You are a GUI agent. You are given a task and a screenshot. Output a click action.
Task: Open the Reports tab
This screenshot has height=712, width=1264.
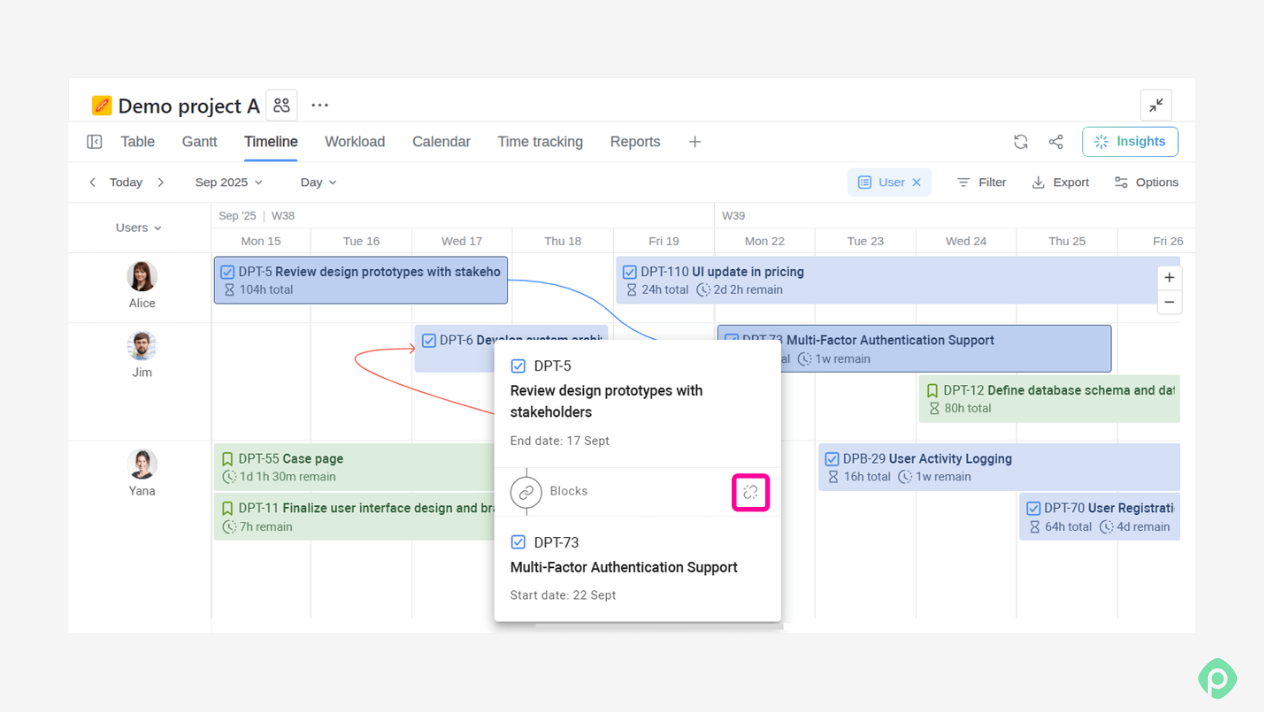pos(635,142)
